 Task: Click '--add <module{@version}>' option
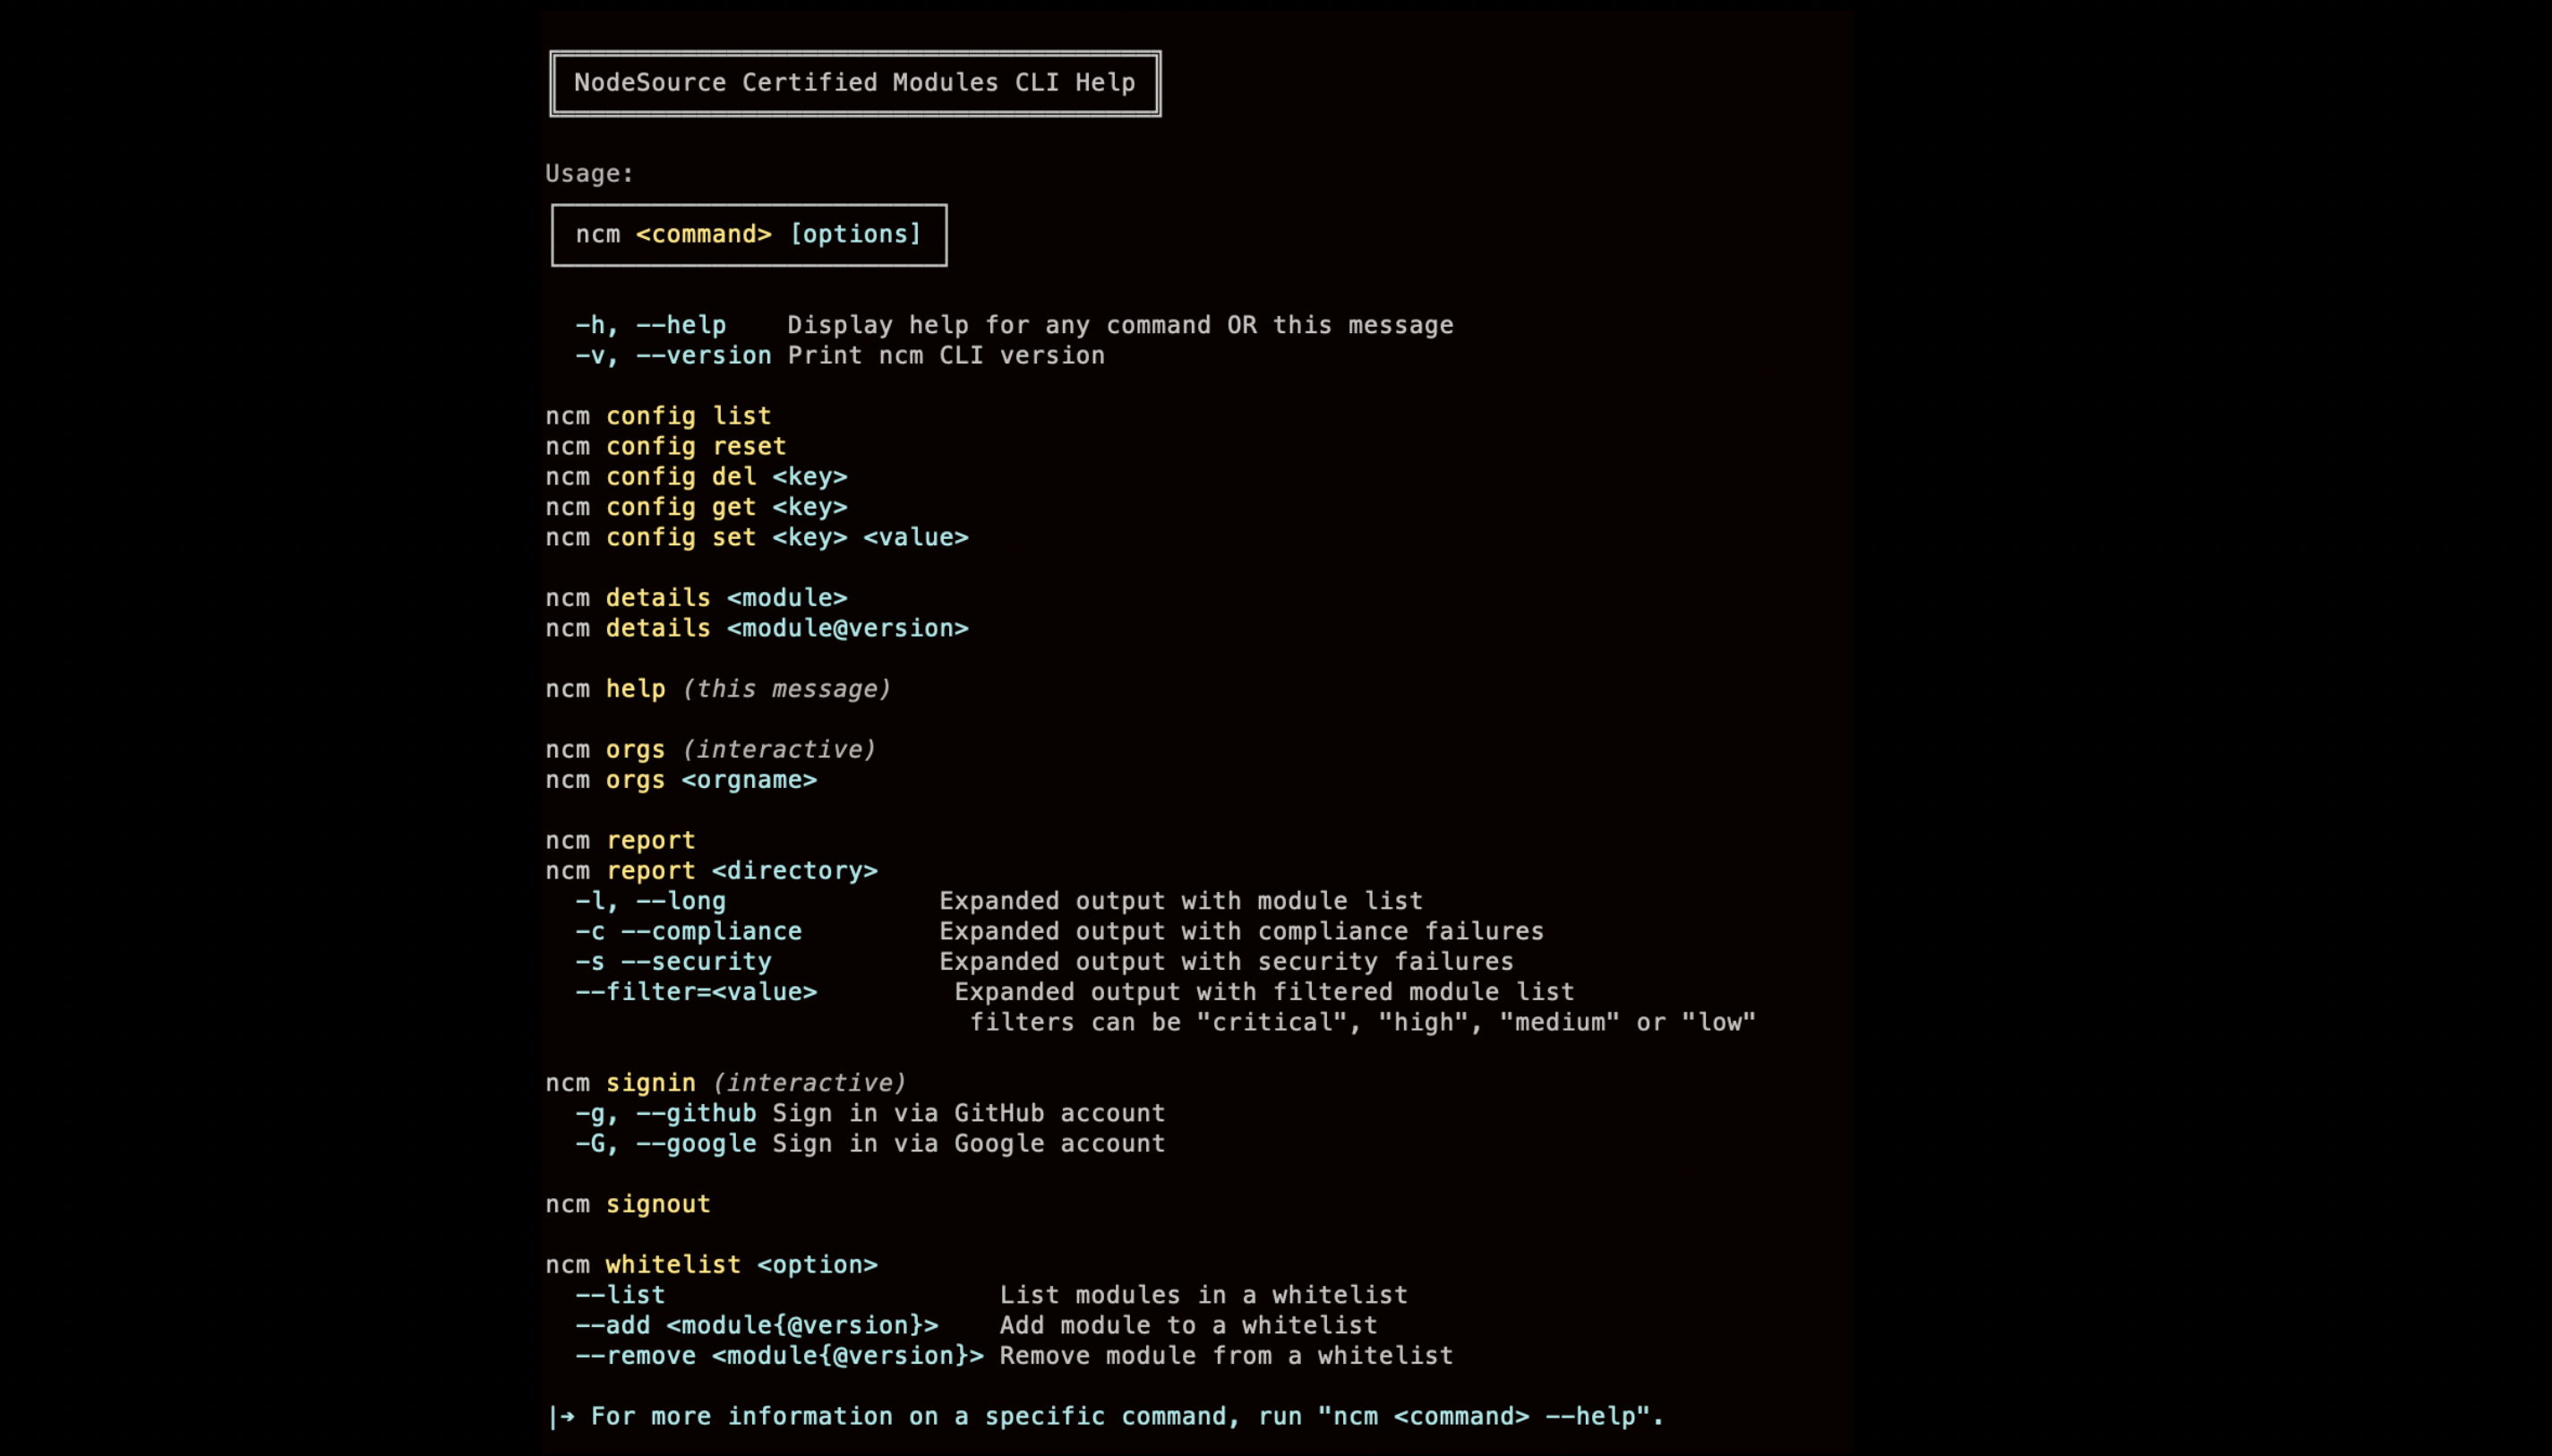pyautogui.click(x=757, y=1326)
